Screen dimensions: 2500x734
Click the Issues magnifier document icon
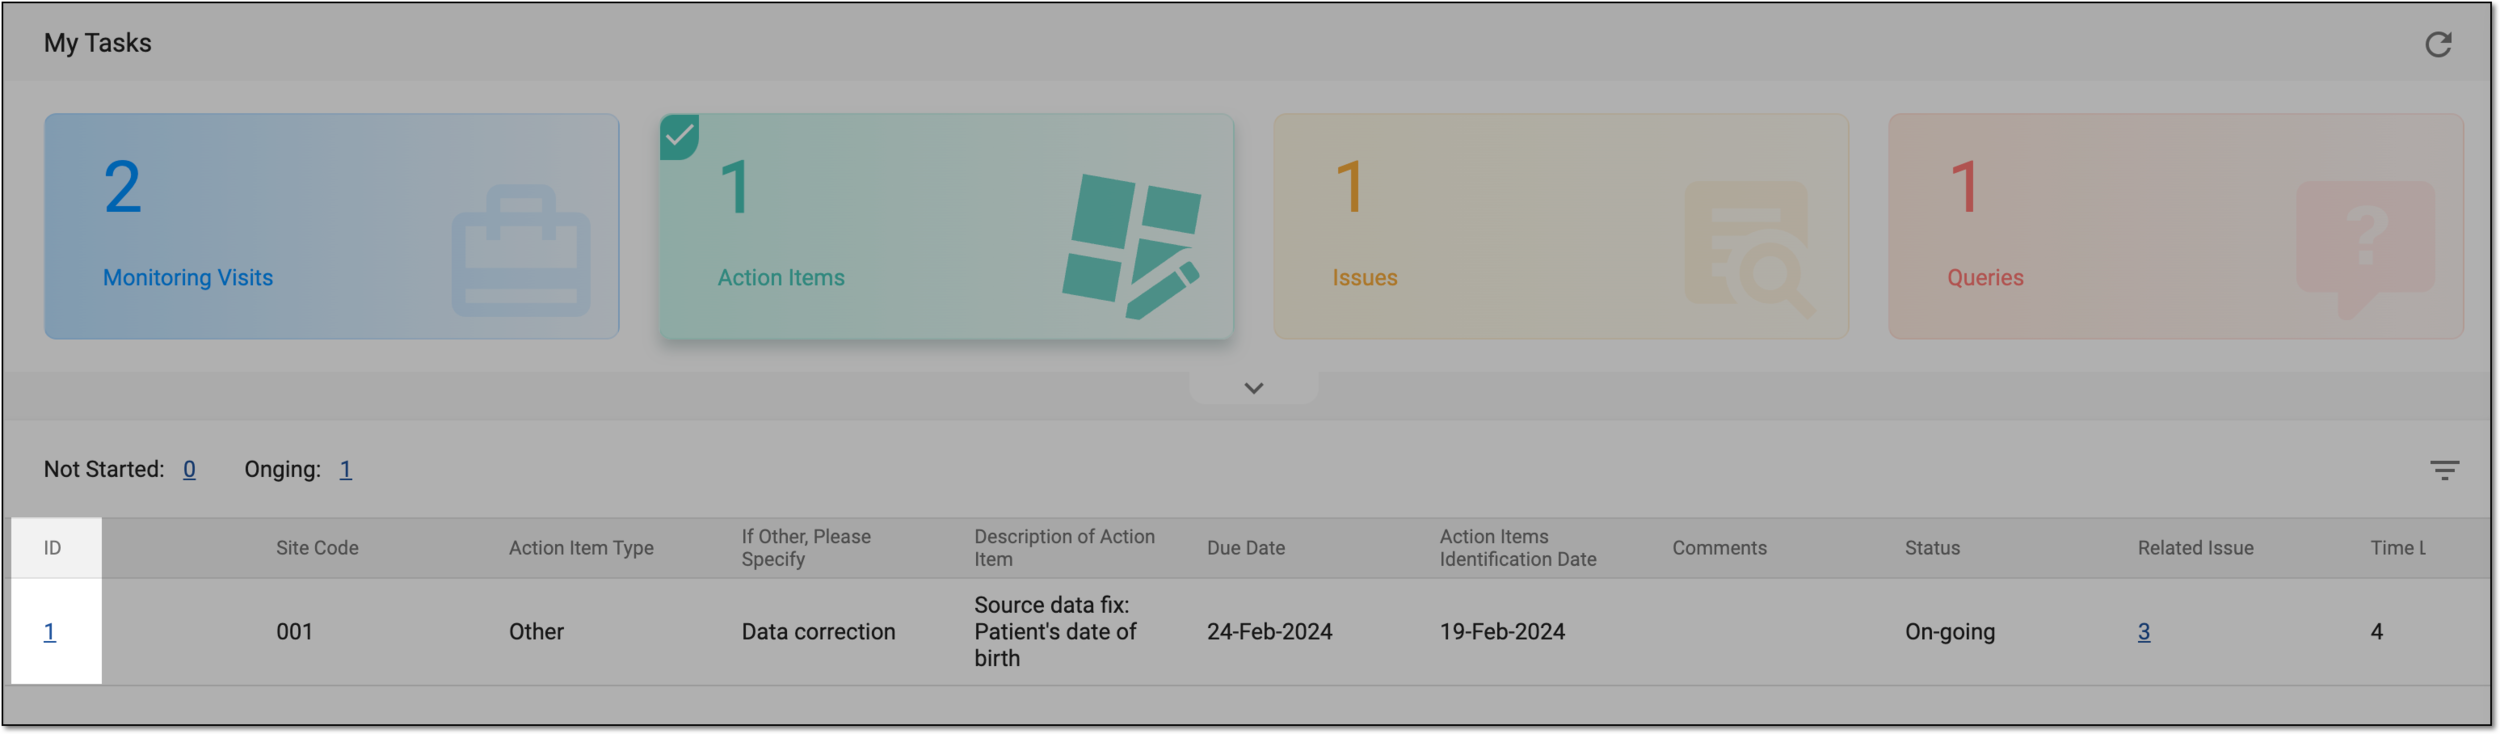point(1749,249)
